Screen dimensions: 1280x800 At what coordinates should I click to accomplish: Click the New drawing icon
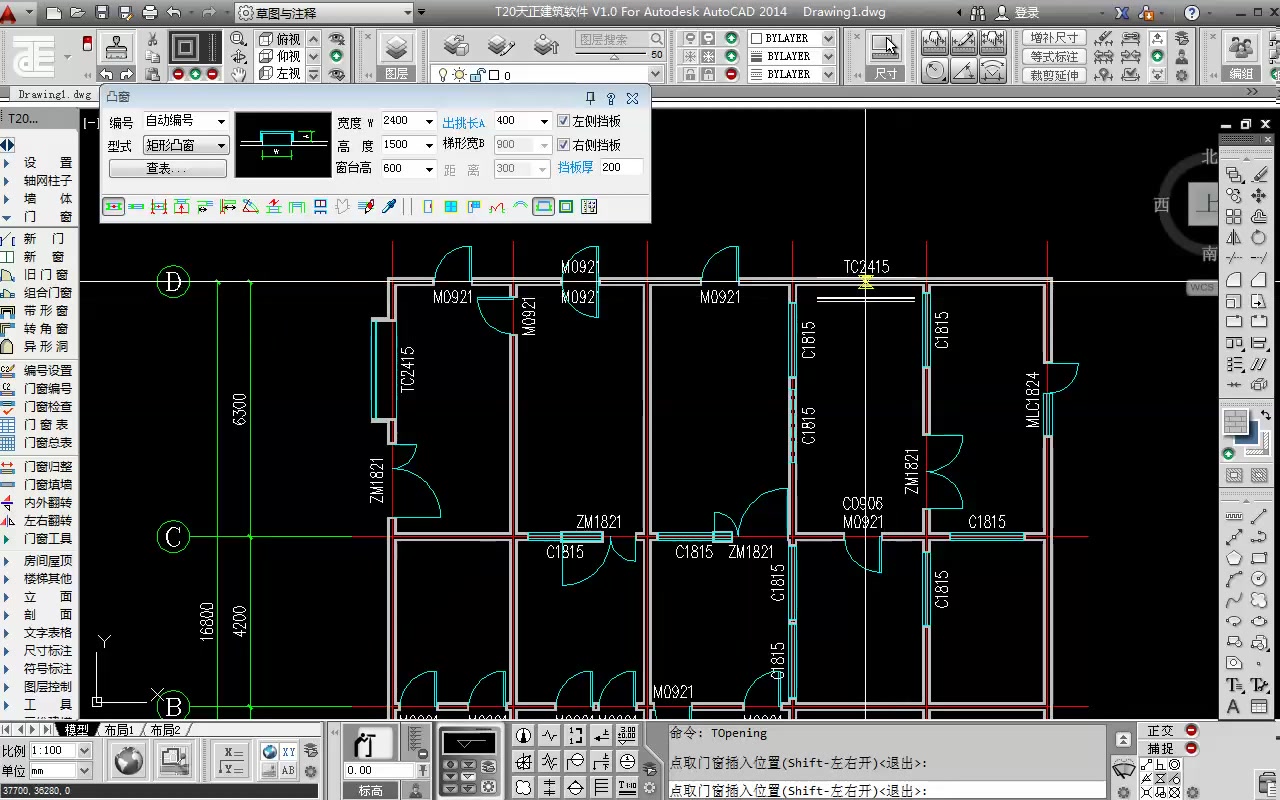(54, 13)
